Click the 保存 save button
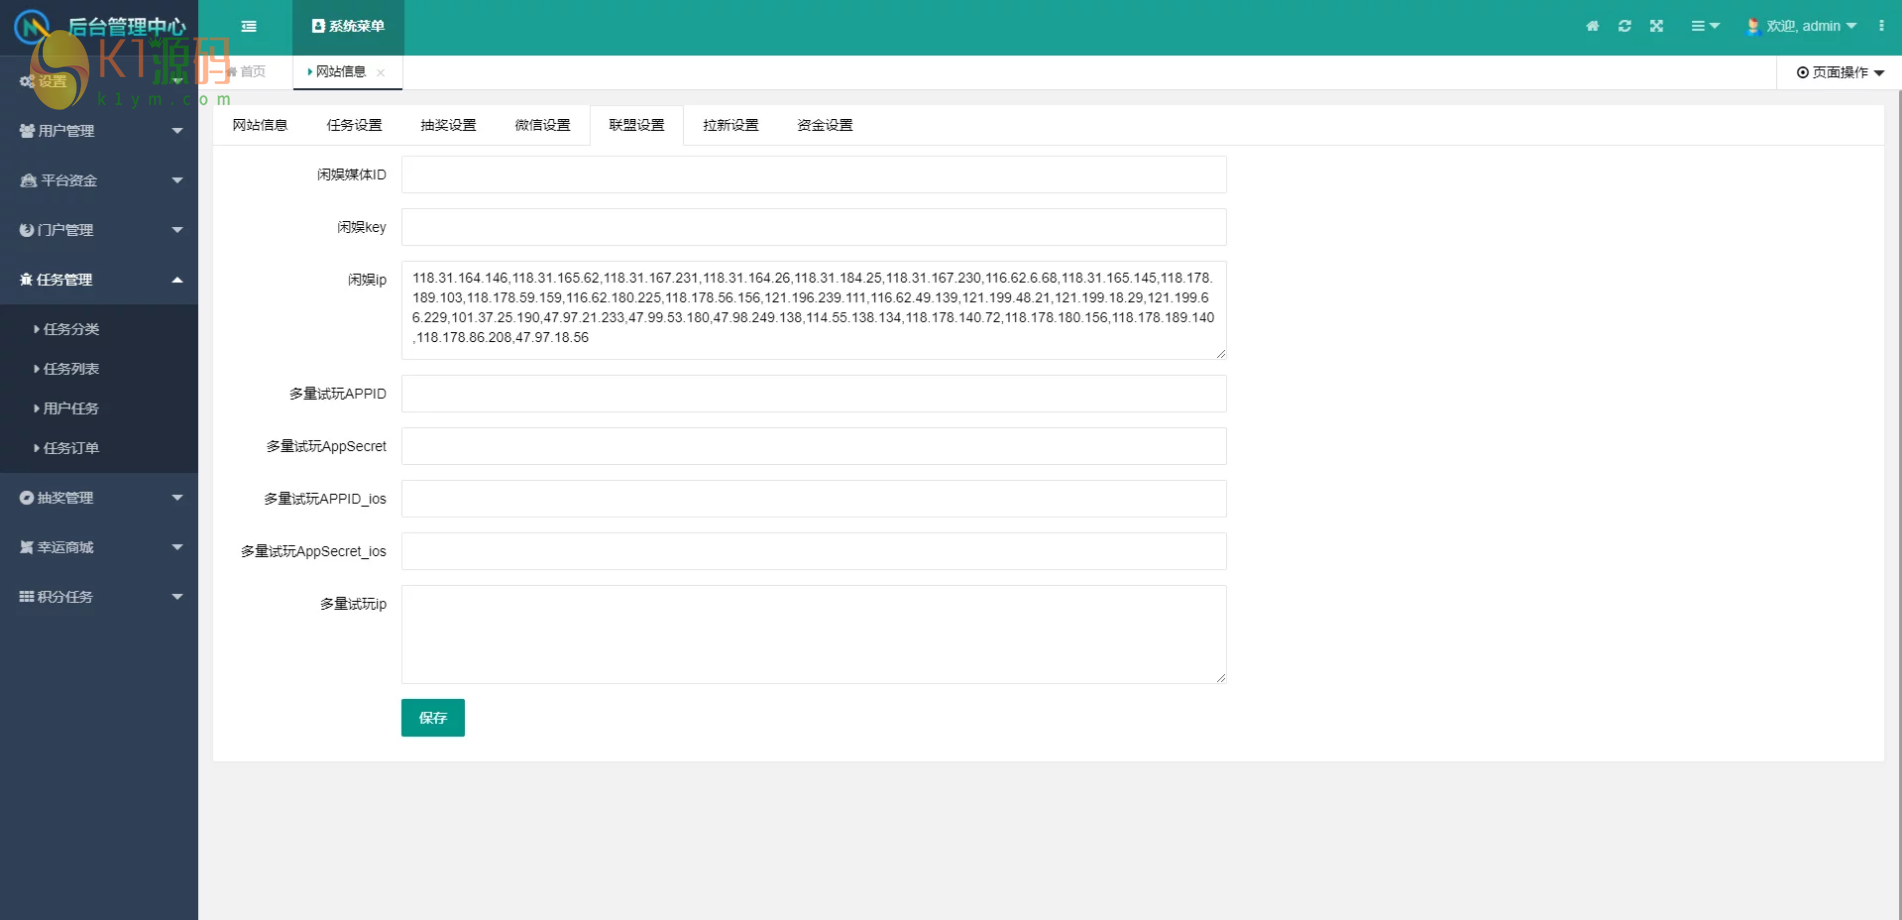 [433, 718]
